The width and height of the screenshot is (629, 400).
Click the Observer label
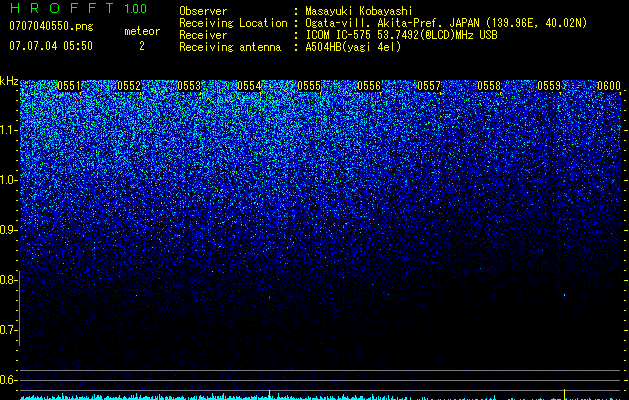(x=203, y=11)
